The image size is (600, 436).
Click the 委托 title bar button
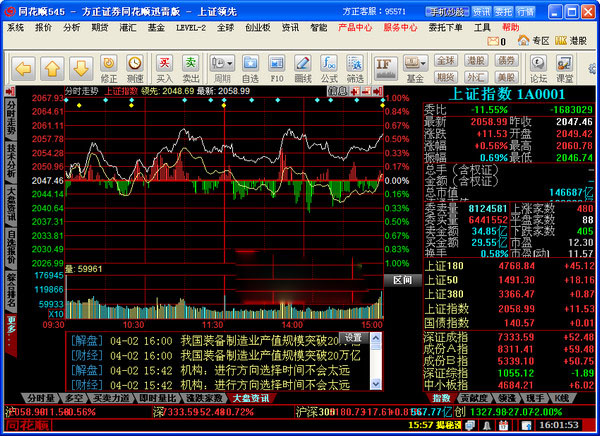pyautogui.click(x=503, y=12)
